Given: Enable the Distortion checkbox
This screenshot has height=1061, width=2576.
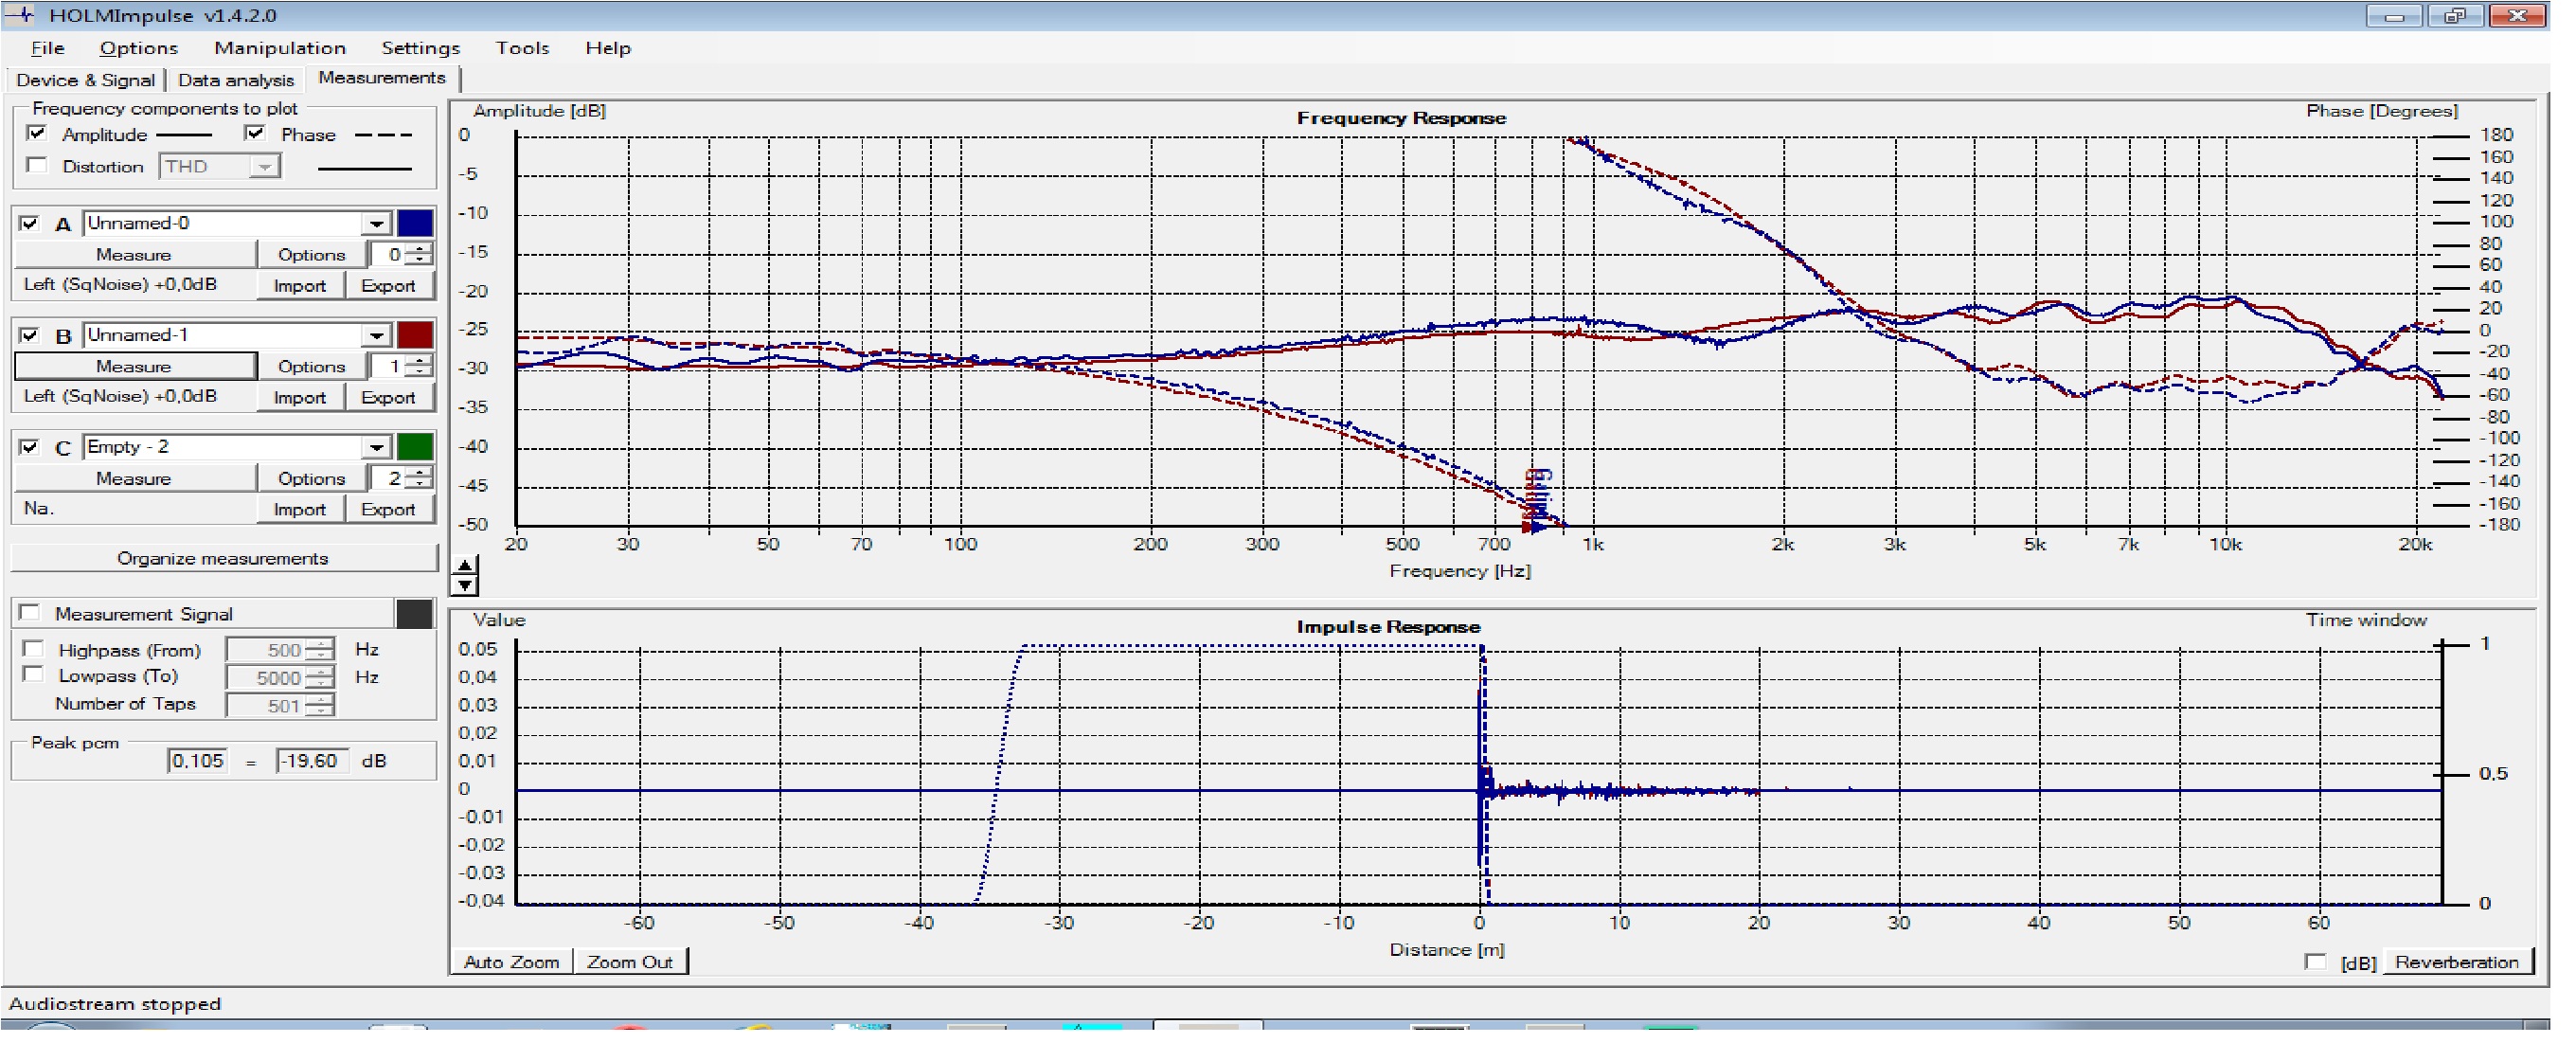Looking at the screenshot, I should tap(37, 166).
